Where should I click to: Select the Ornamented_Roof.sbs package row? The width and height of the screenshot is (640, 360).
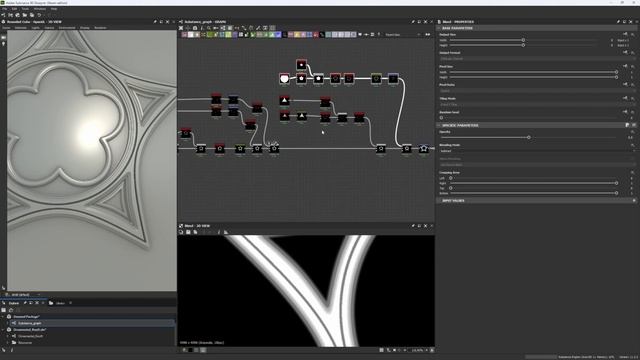click(29, 329)
